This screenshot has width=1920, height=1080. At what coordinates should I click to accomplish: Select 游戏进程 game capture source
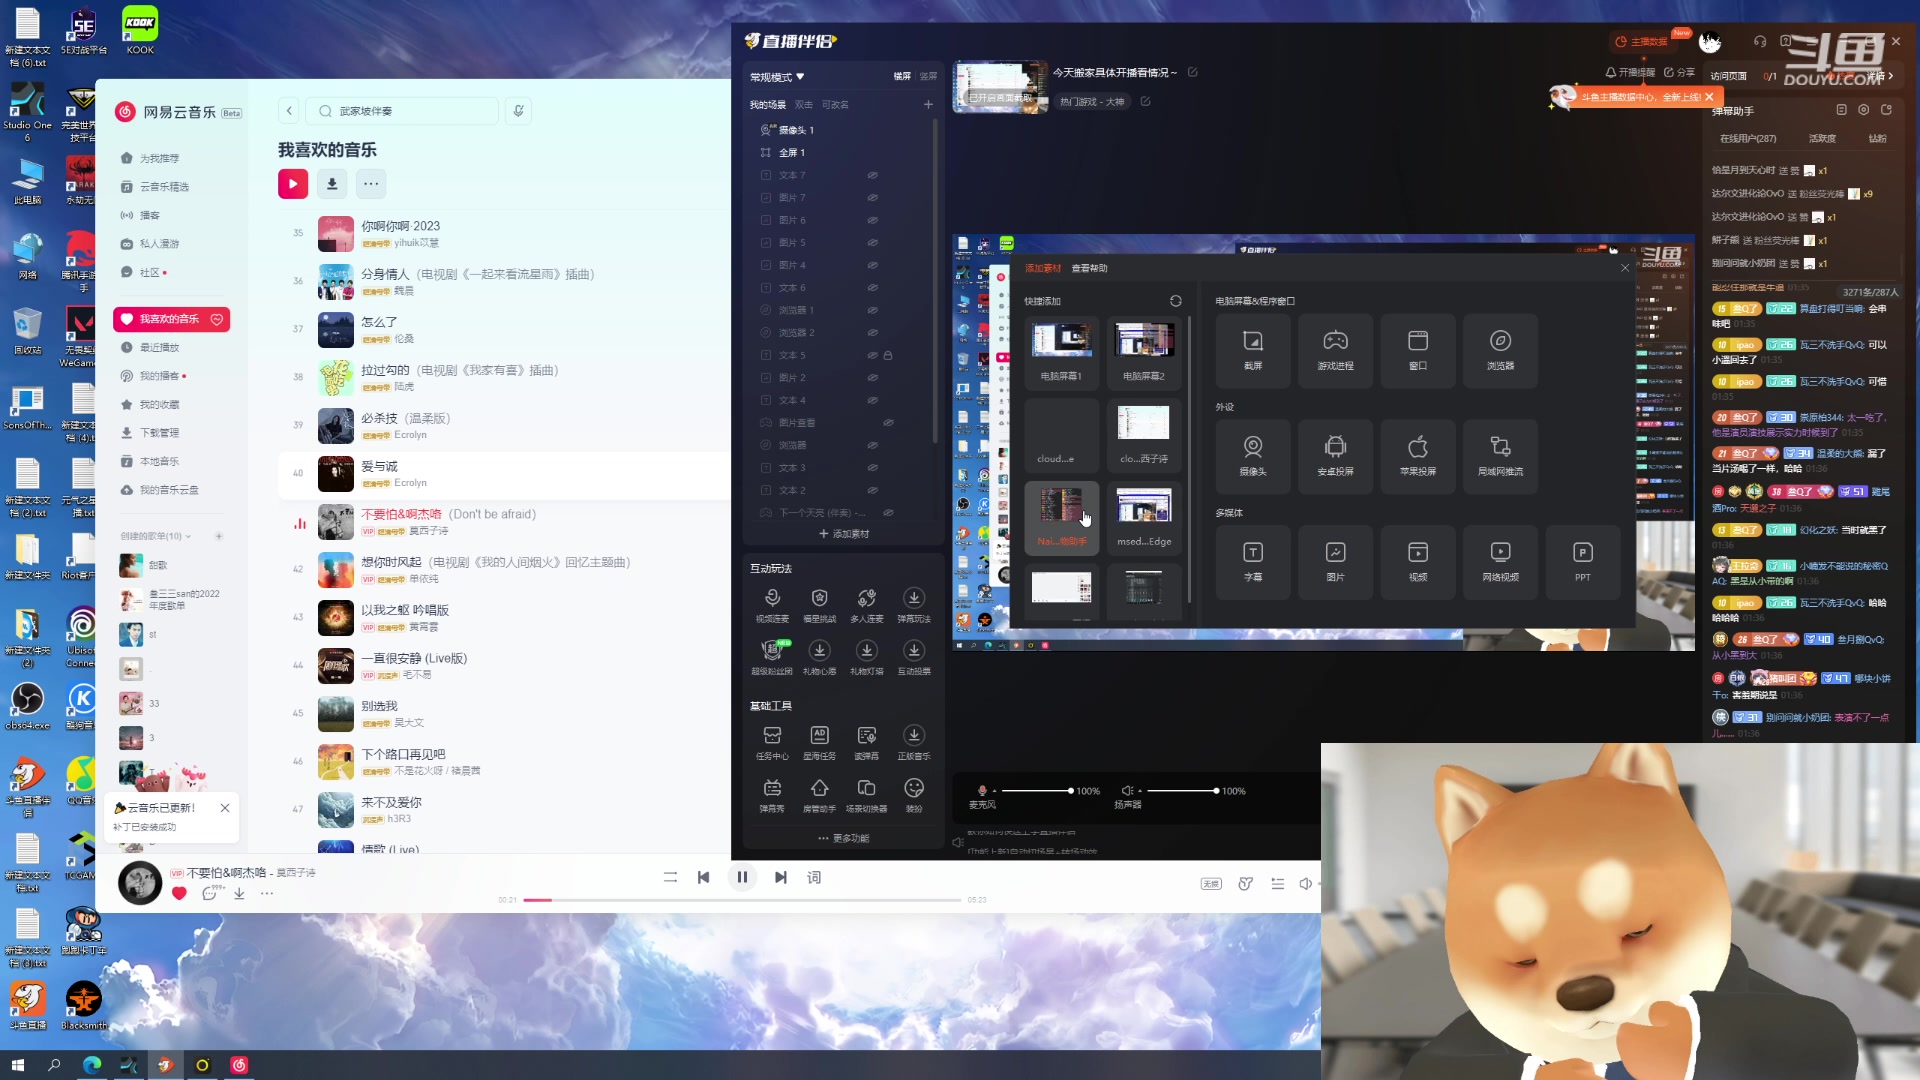pyautogui.click(x=1335, y=349)
